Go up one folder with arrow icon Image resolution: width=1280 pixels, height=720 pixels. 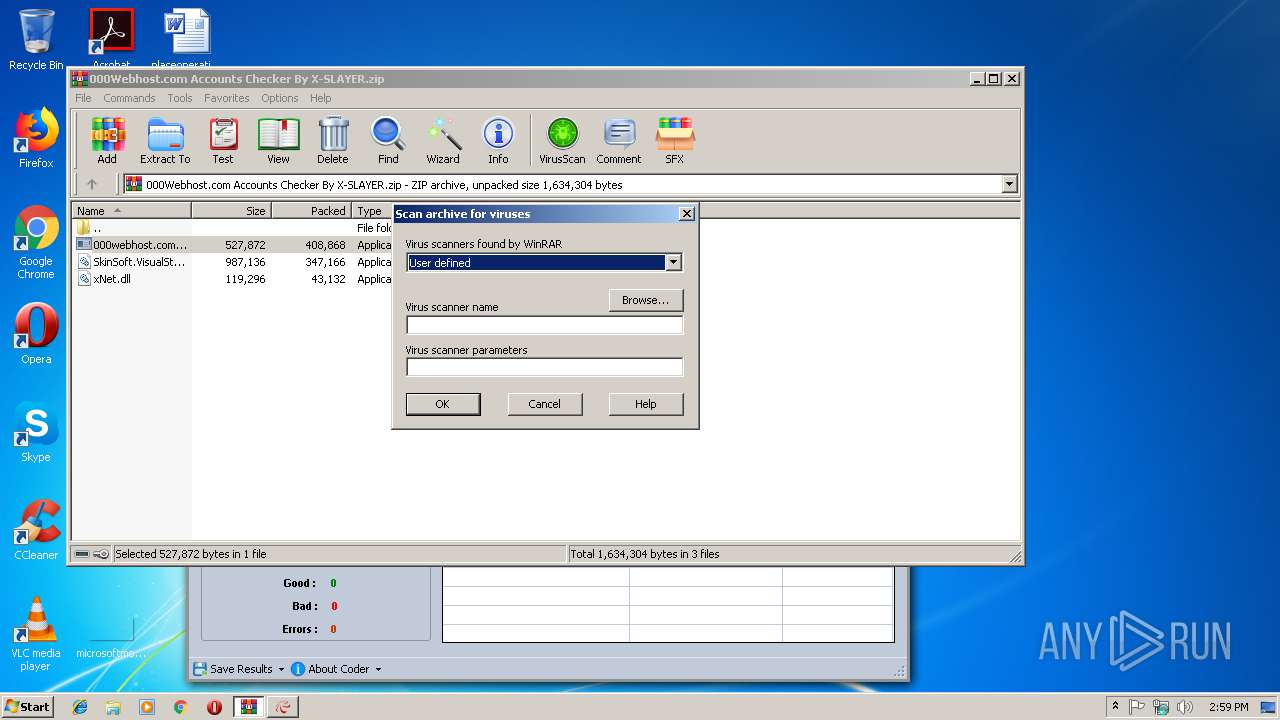(92, 184)
